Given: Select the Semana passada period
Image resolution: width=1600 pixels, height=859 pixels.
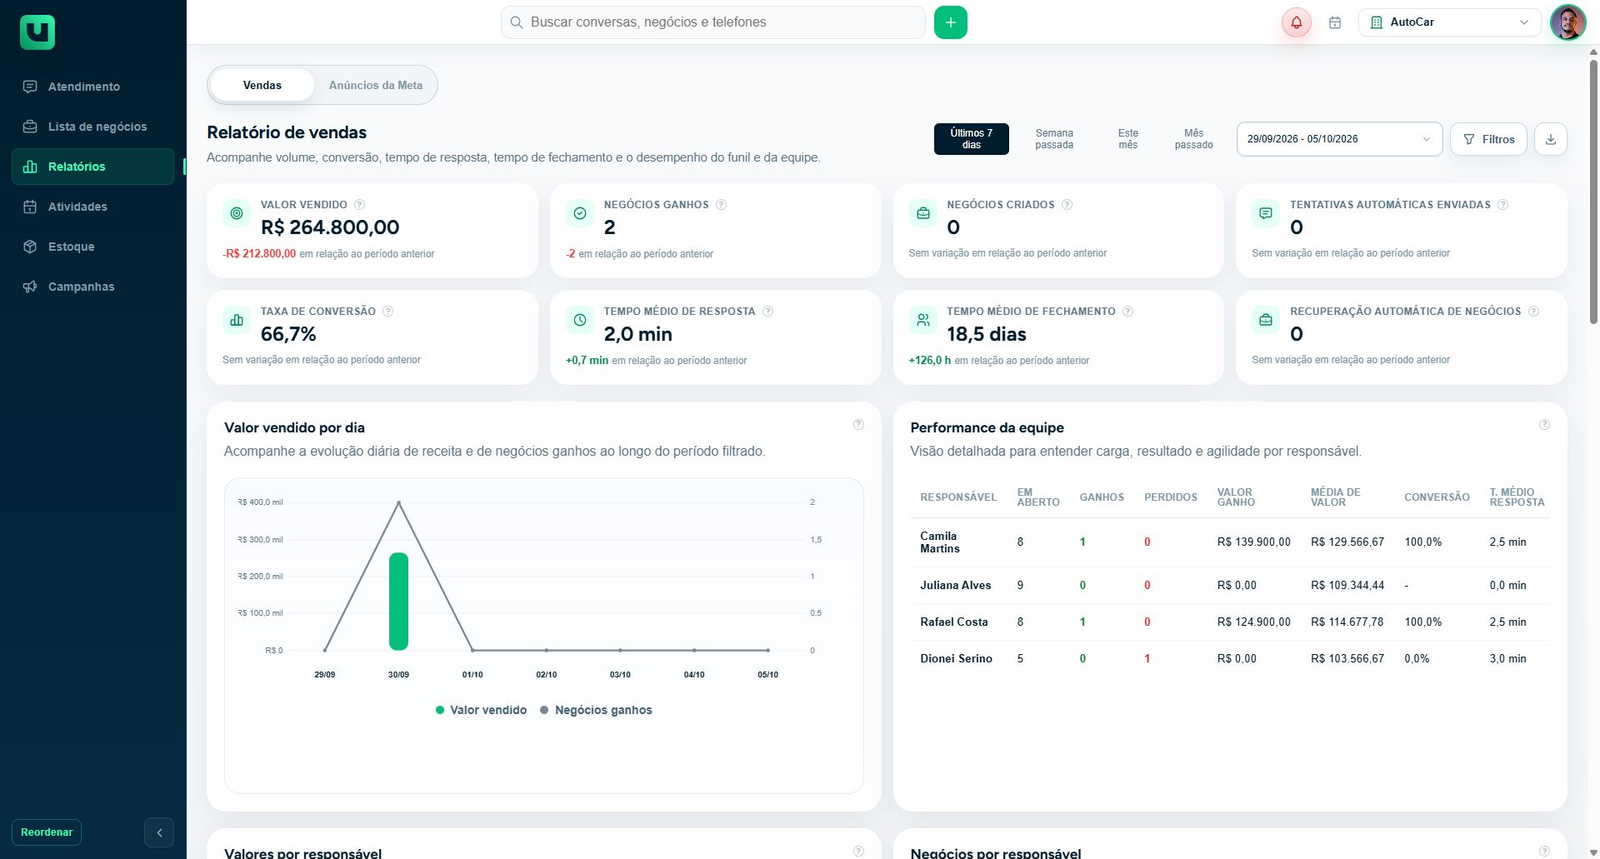Looking at the screenshot, I should pos(1054,139).
